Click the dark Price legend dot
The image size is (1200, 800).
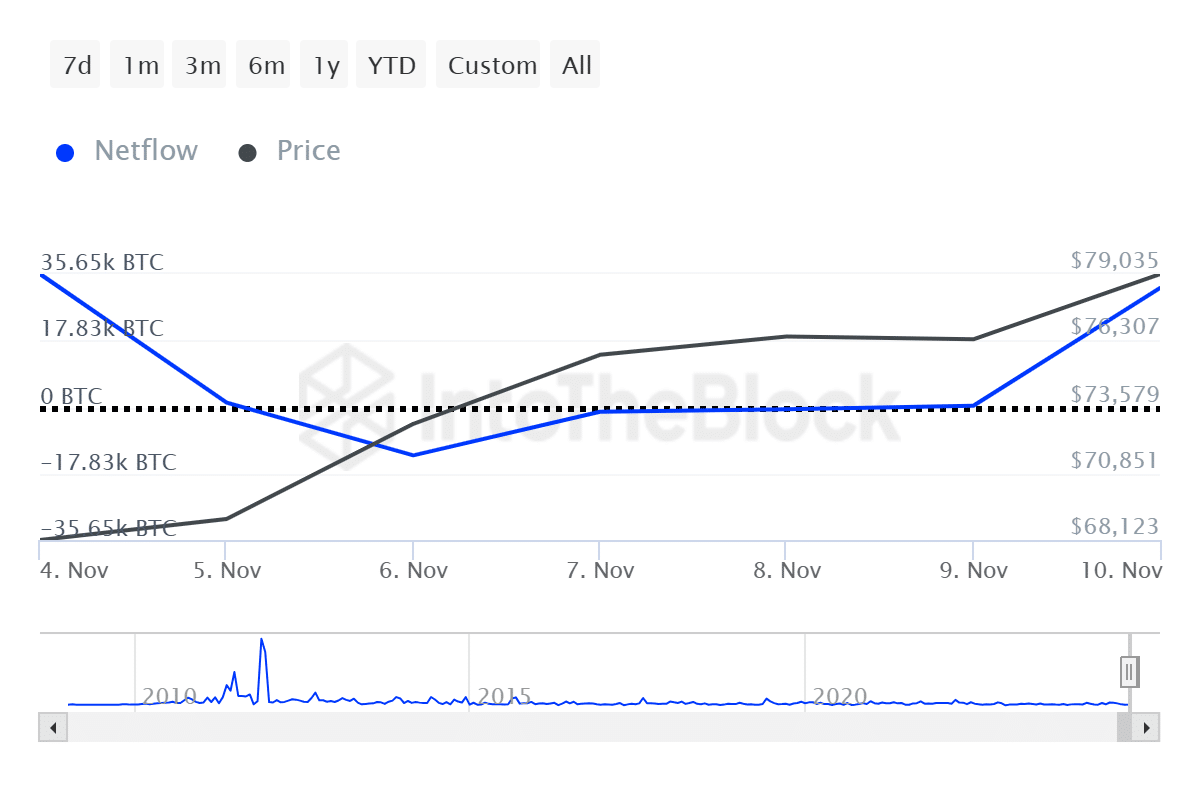[247, 150]
